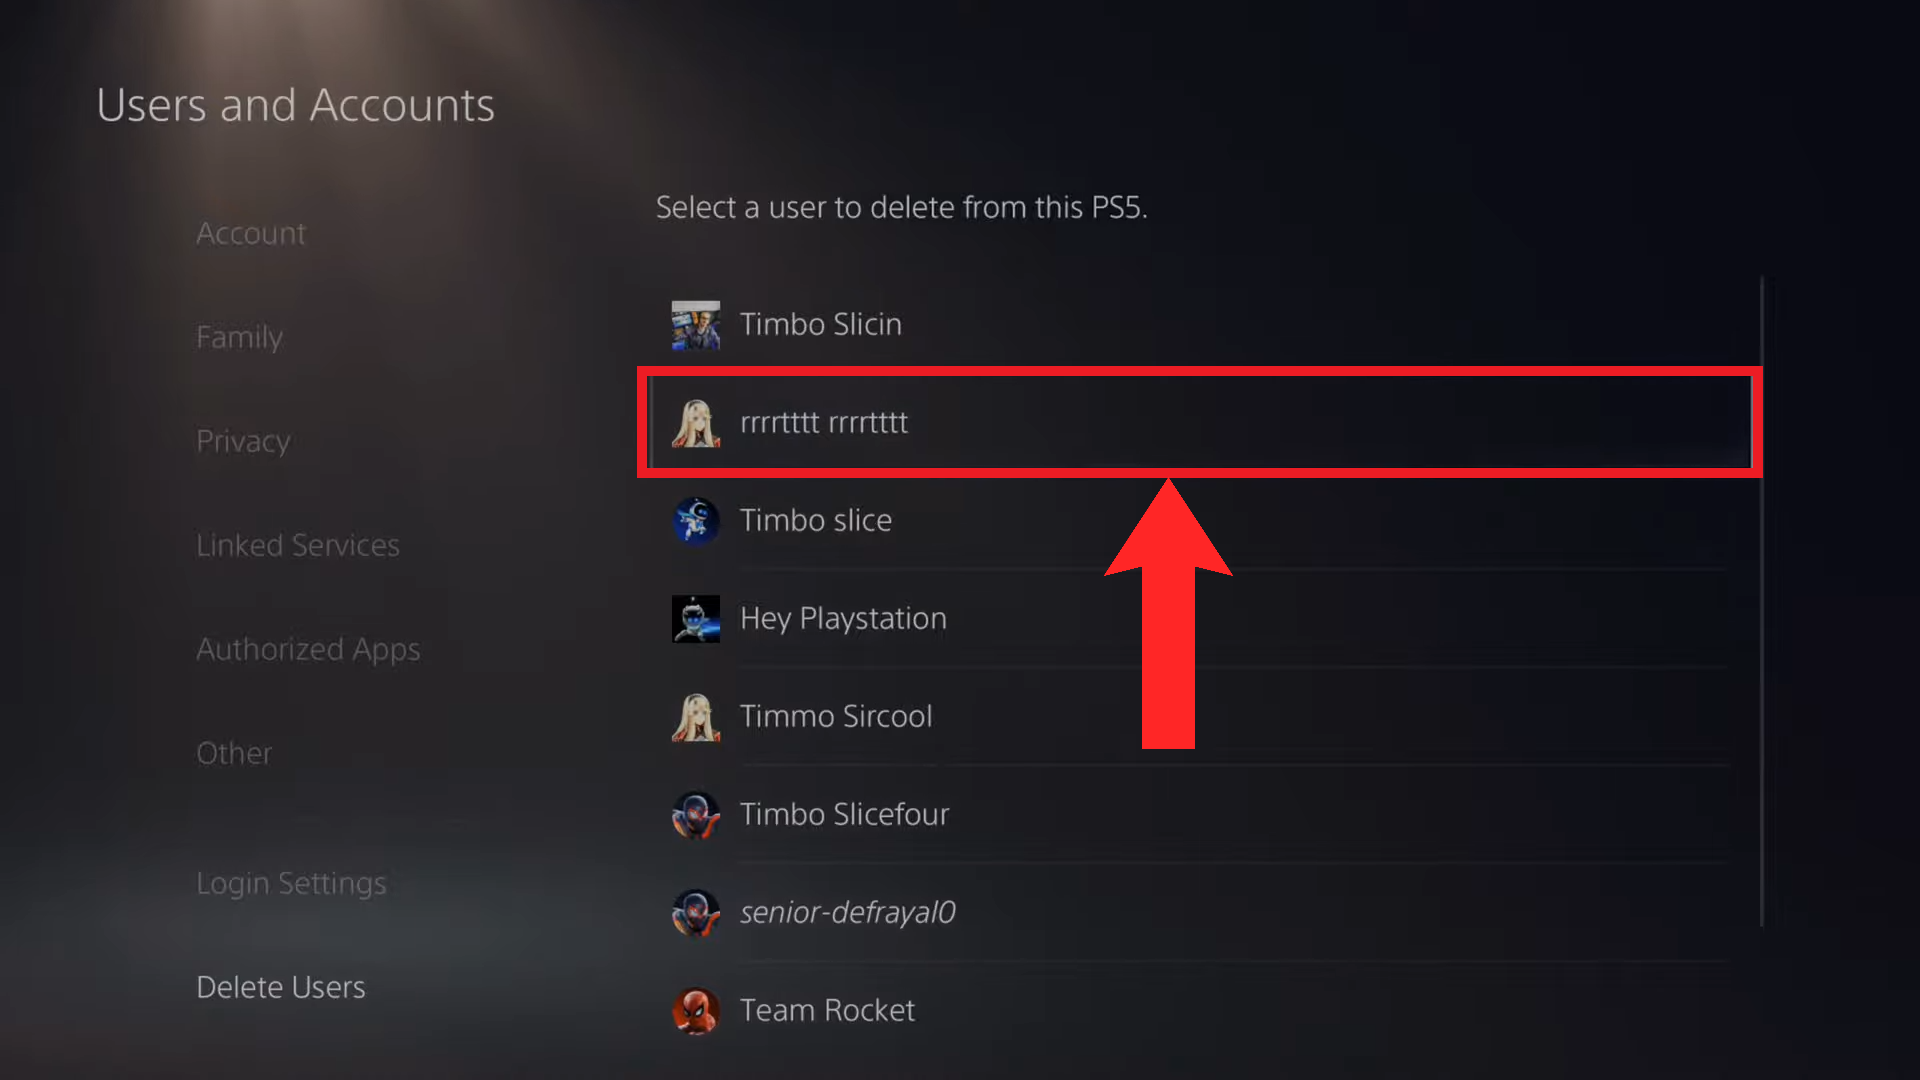Select Authorized Apps in sidebar
Image resolution: width=1920 pixels, height=1080 pixels.
[x=308, y=649]
